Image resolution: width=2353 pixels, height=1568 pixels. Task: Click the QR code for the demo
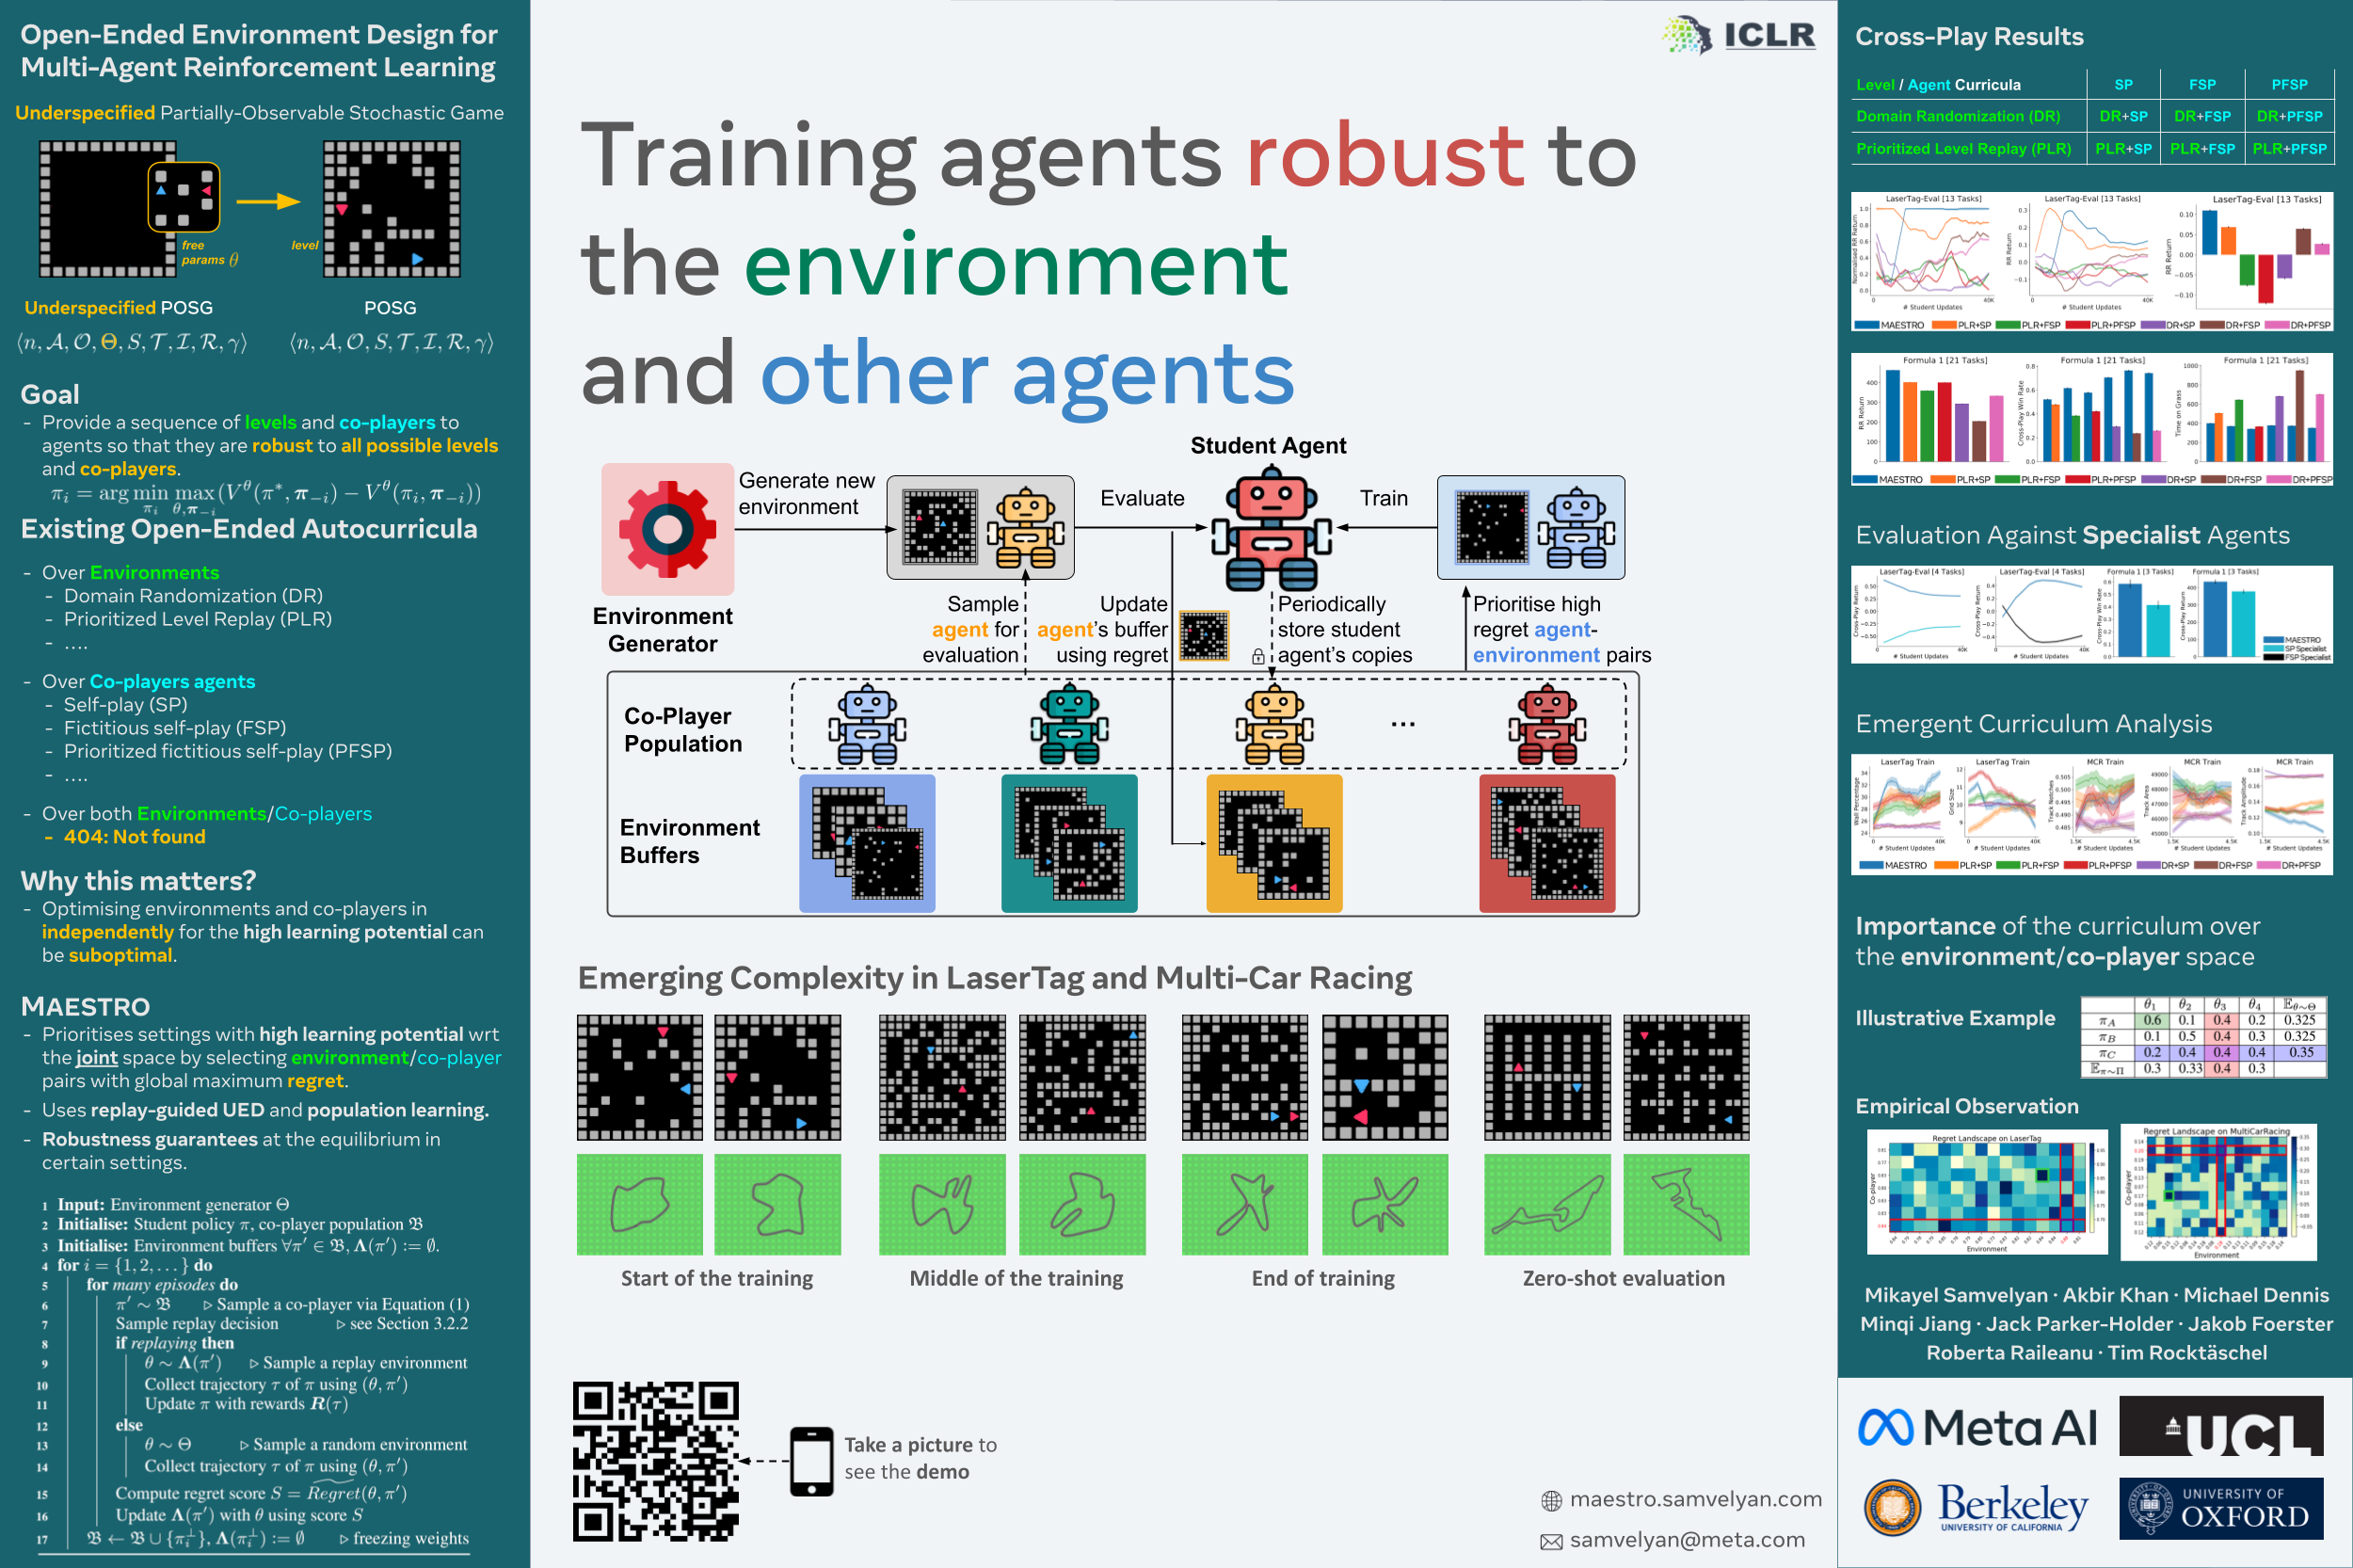655,1460
